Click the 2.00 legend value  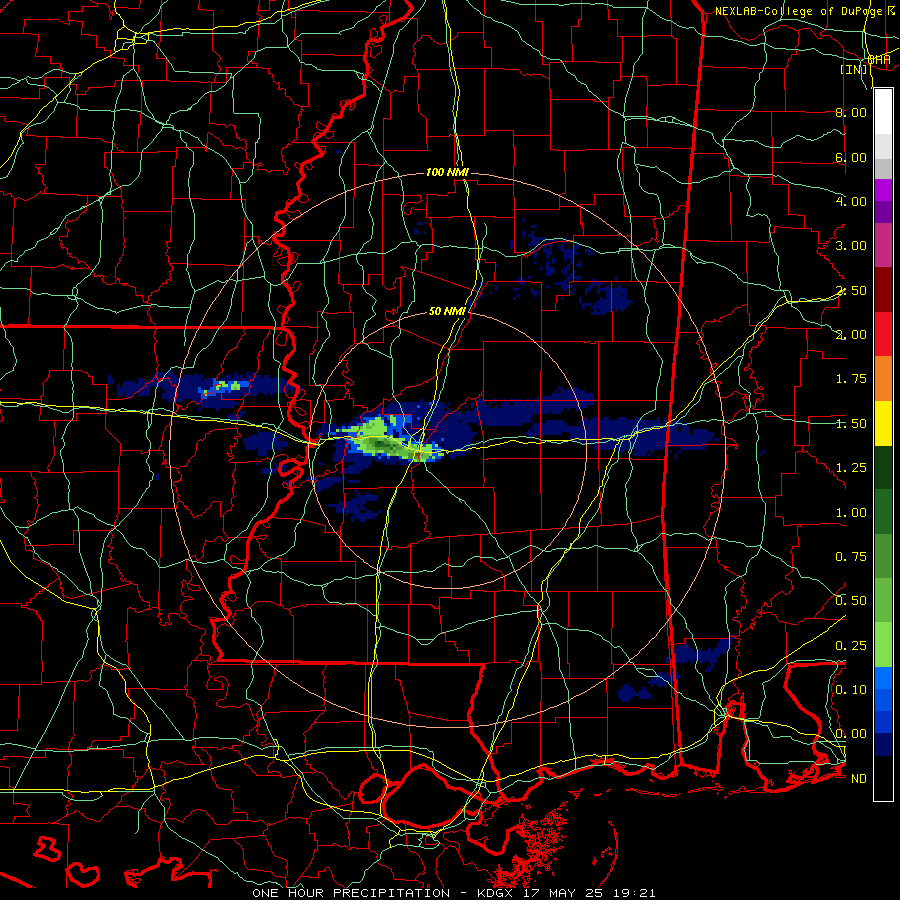(851, 335)
